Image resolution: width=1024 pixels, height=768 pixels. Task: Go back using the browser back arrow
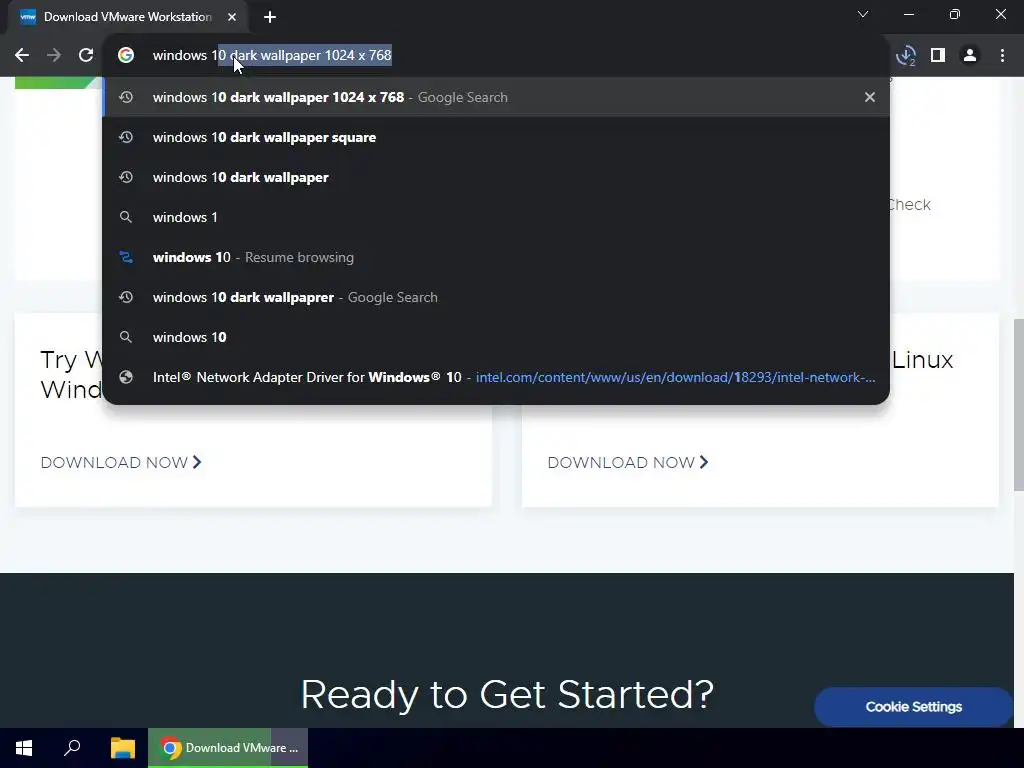(22, 56)
